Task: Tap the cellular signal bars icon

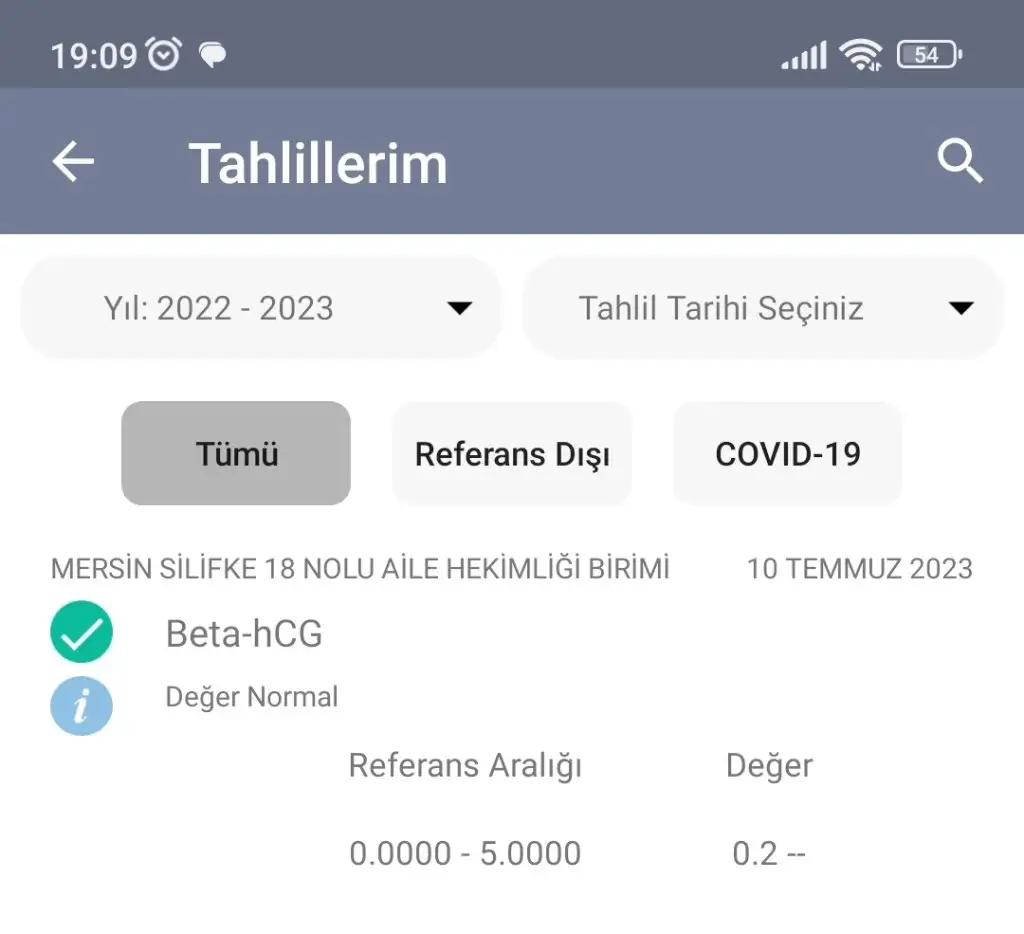Action: coord(804,55)
